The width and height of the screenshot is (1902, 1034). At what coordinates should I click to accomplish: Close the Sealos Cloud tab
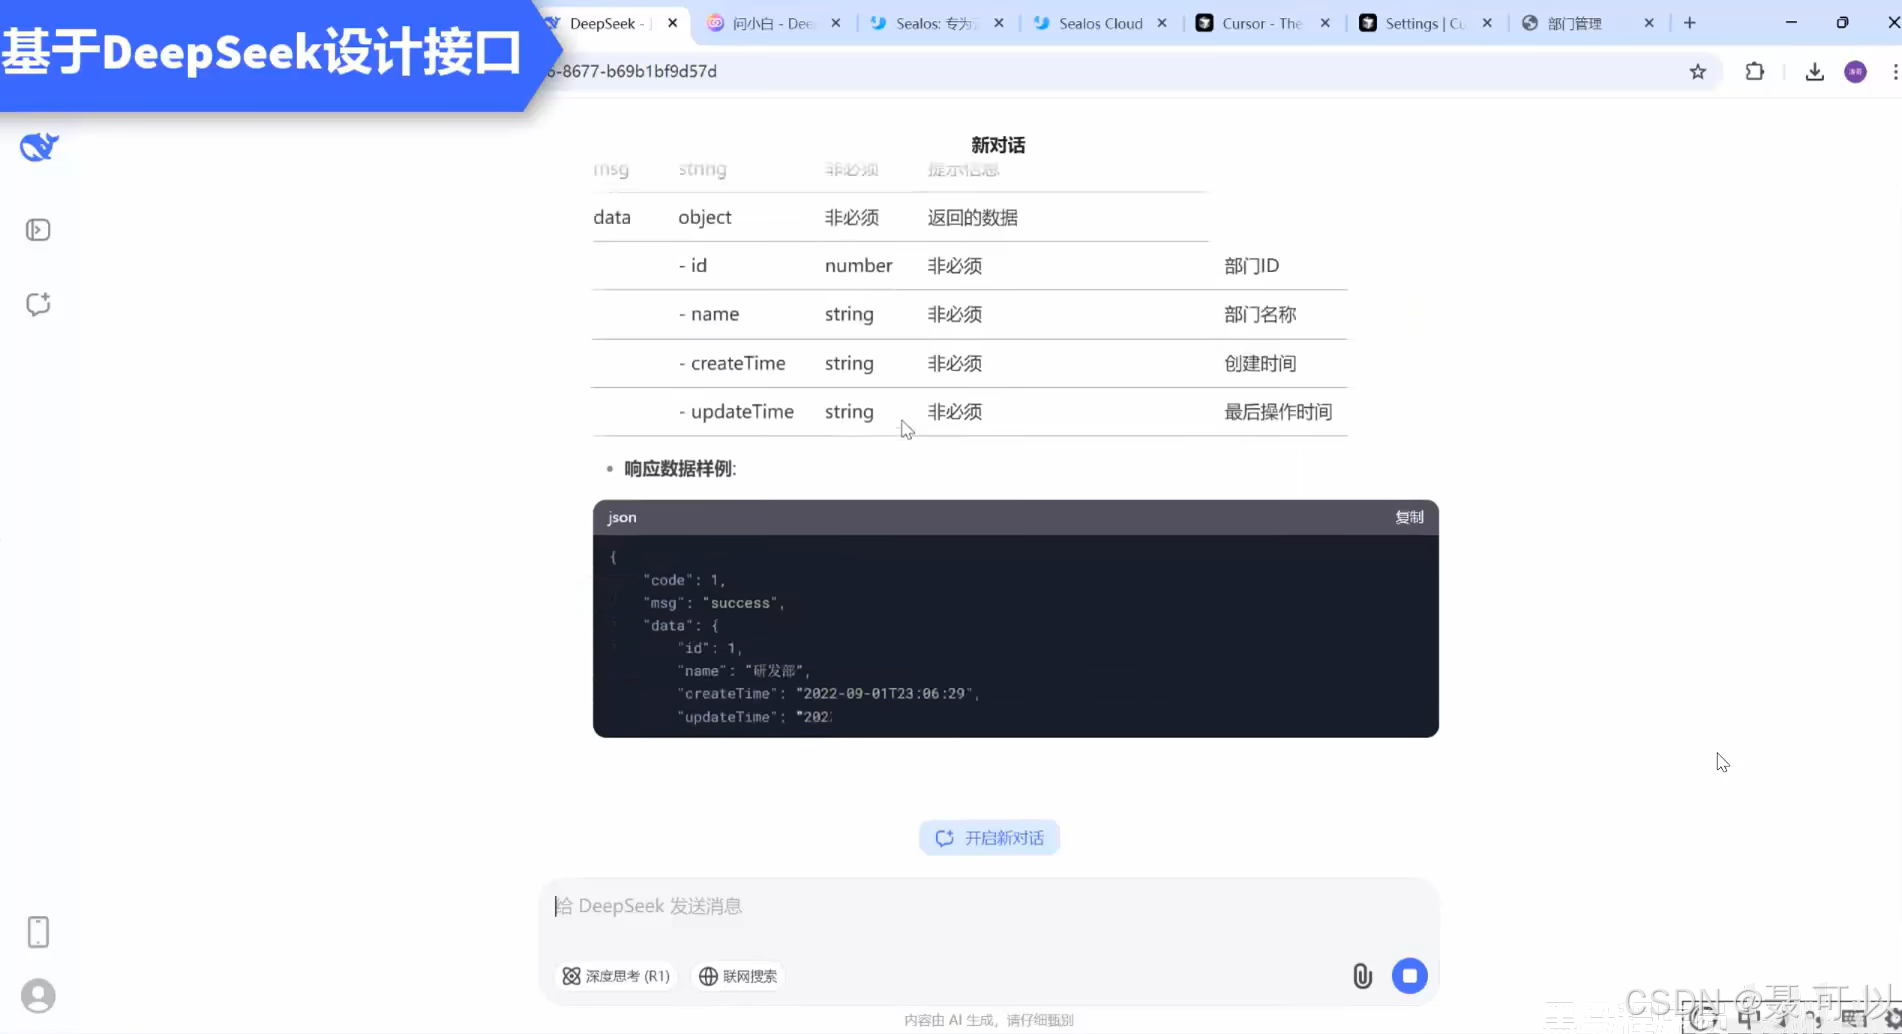click(1162, 23)
